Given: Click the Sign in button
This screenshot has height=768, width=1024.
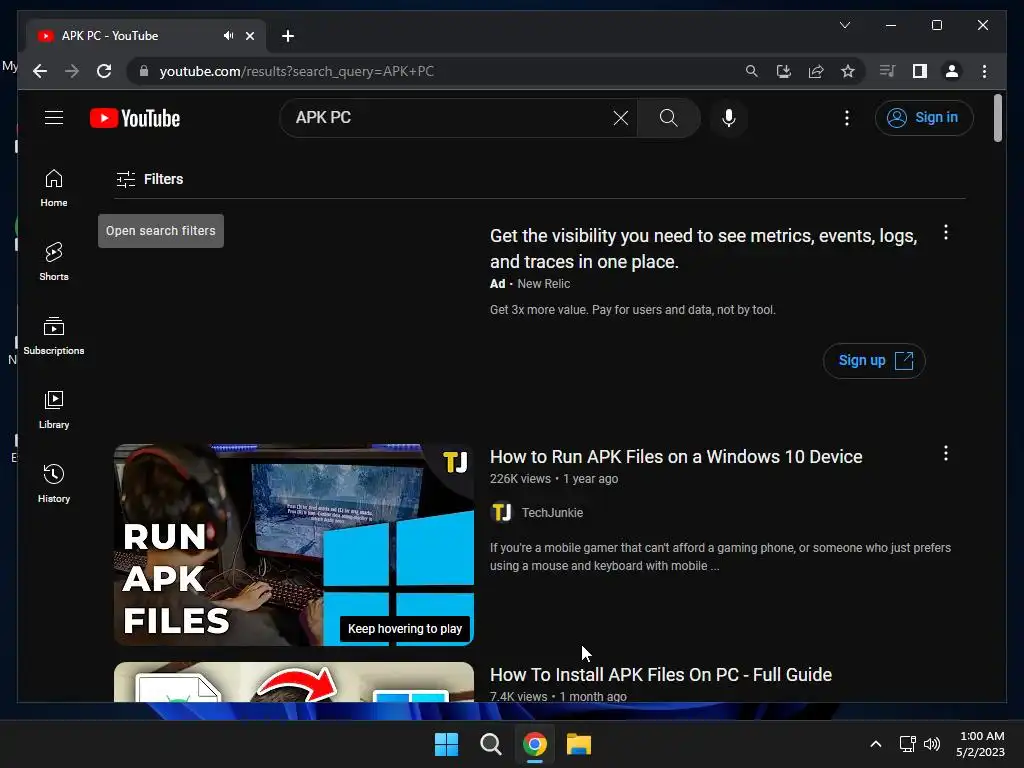Looking at the screenshot, I should [x=923, y=118].
